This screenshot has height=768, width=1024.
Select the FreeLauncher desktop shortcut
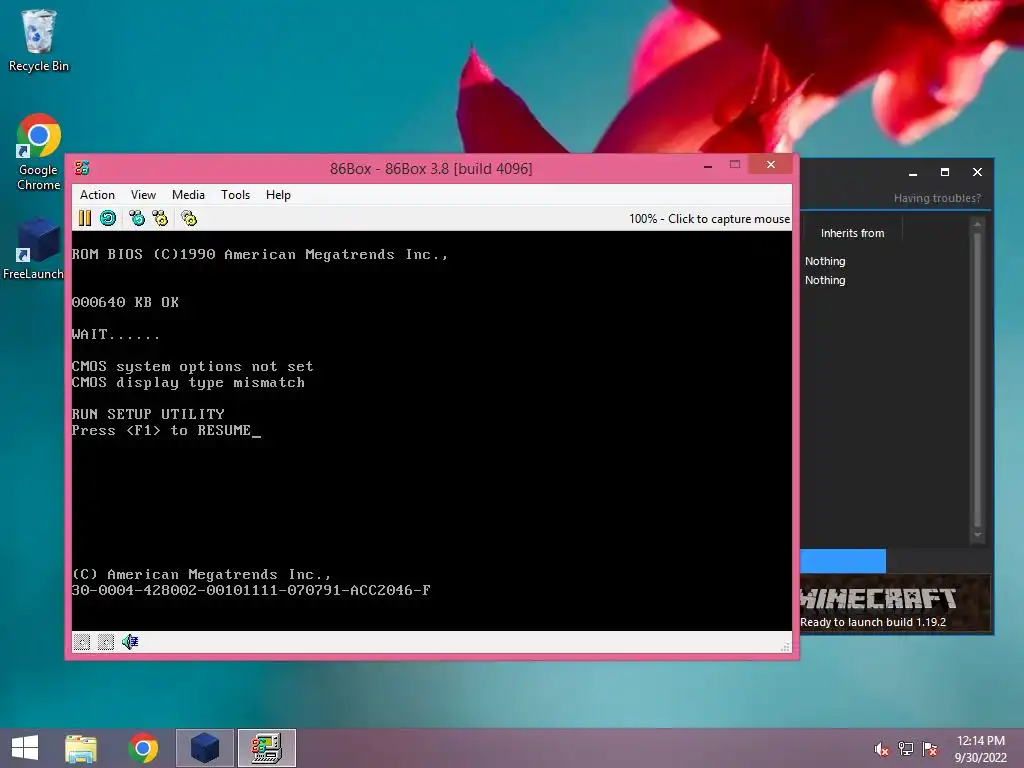(33, 249)
